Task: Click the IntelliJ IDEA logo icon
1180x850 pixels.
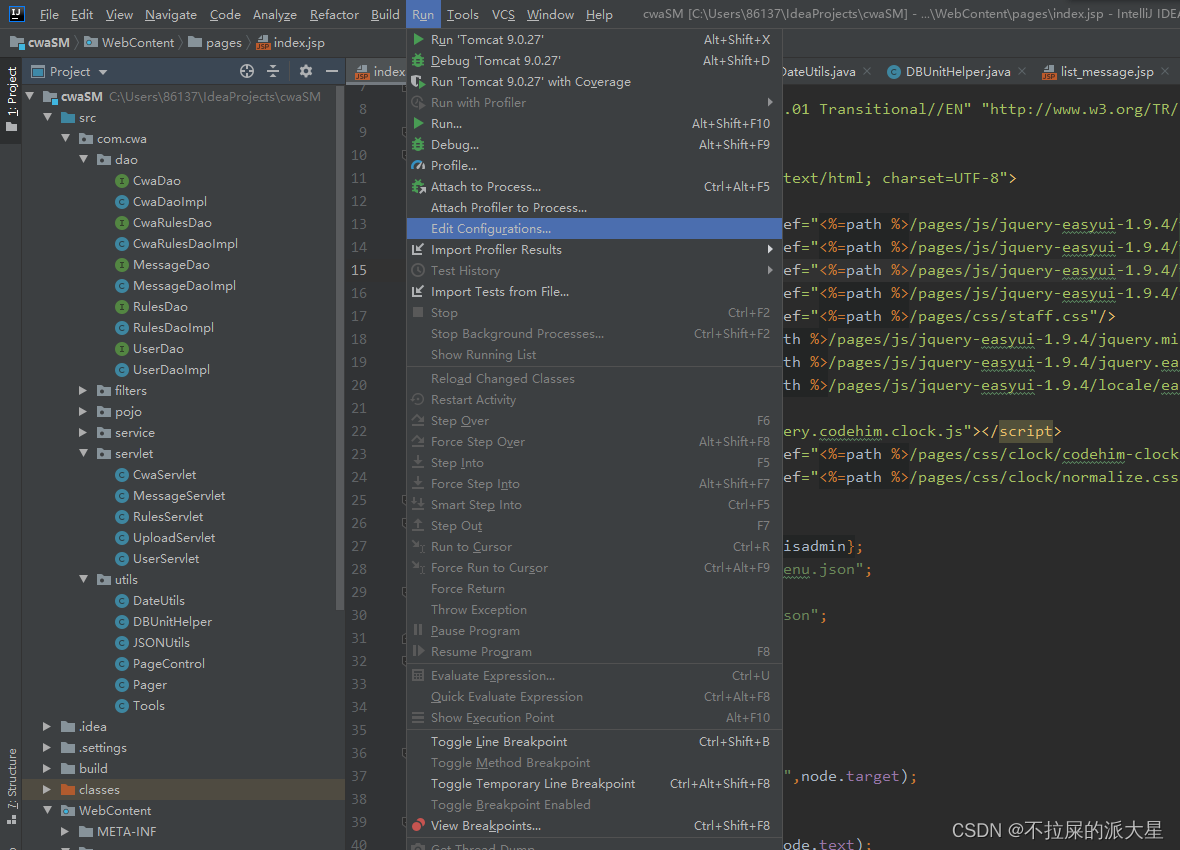Action: tap(17, 14)
